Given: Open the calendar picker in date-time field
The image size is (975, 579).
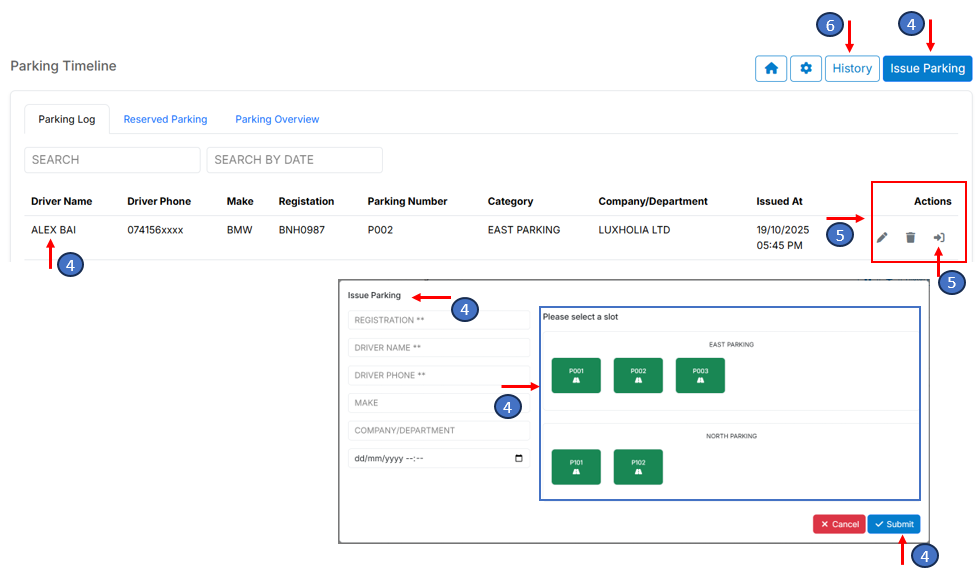Looking at the screenshot, I should coord(518,459).
